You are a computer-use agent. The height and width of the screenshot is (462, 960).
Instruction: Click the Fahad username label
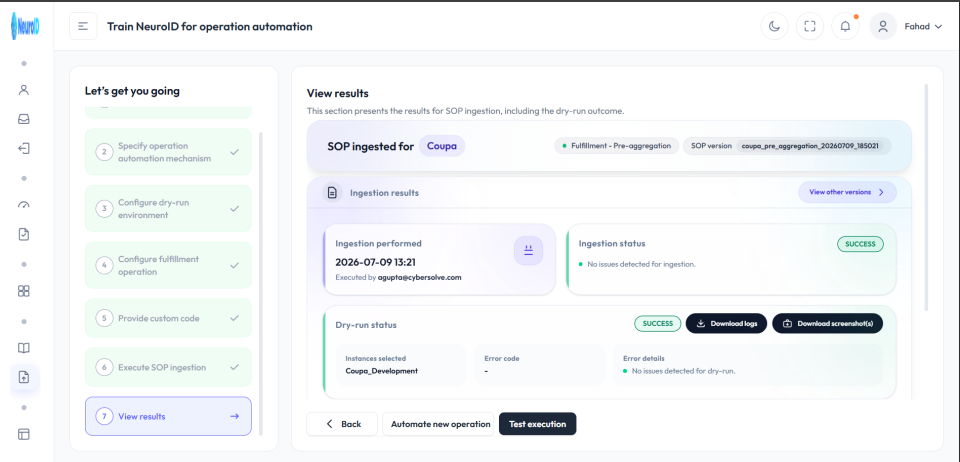[x=917, y=26]
